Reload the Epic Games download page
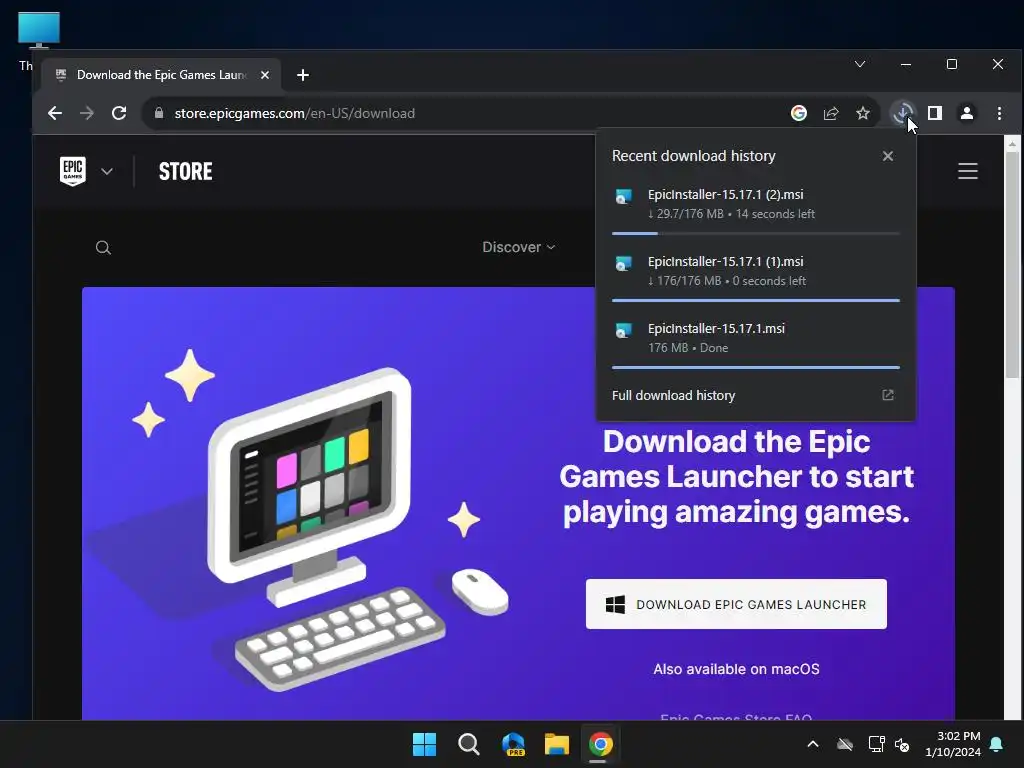Image resolution: width=1024 pixels, height=768 pixels. coord(119,113)
